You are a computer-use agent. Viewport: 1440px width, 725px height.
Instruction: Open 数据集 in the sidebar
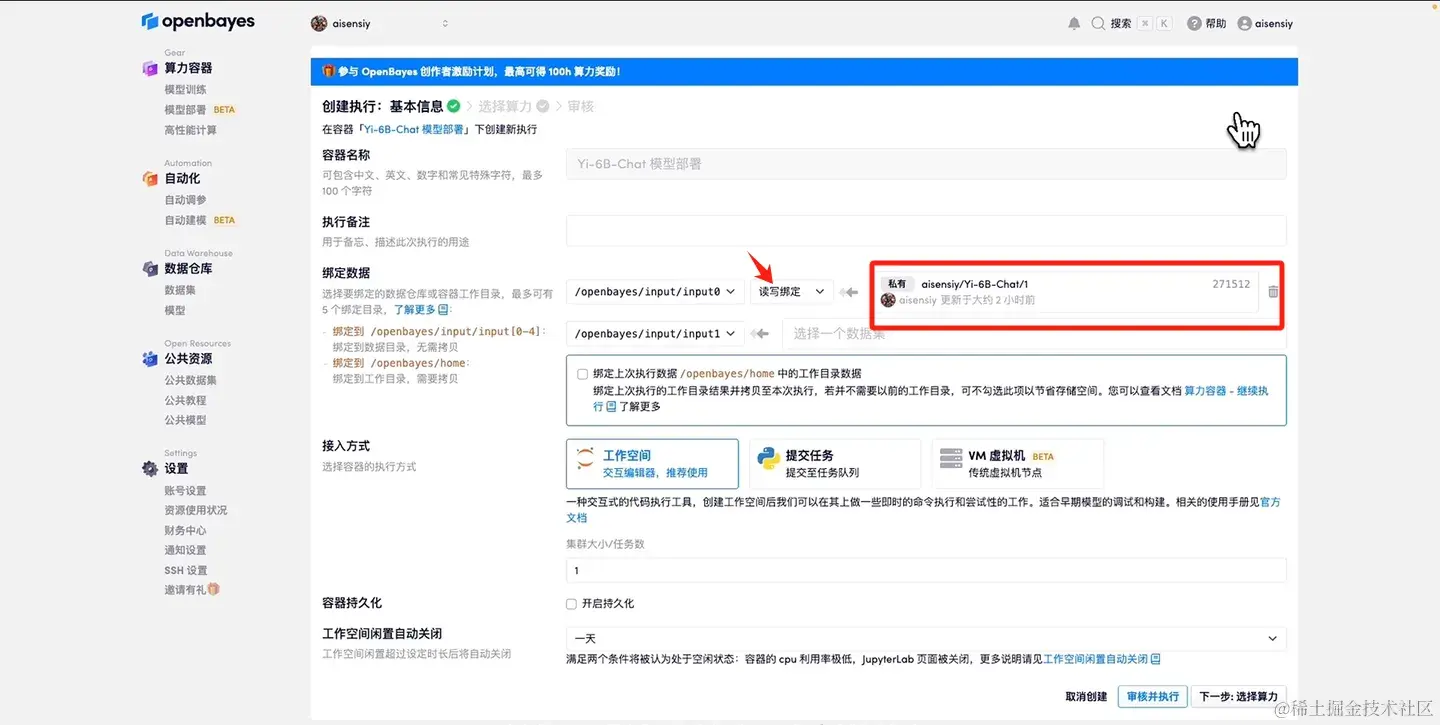pos(180,290)
